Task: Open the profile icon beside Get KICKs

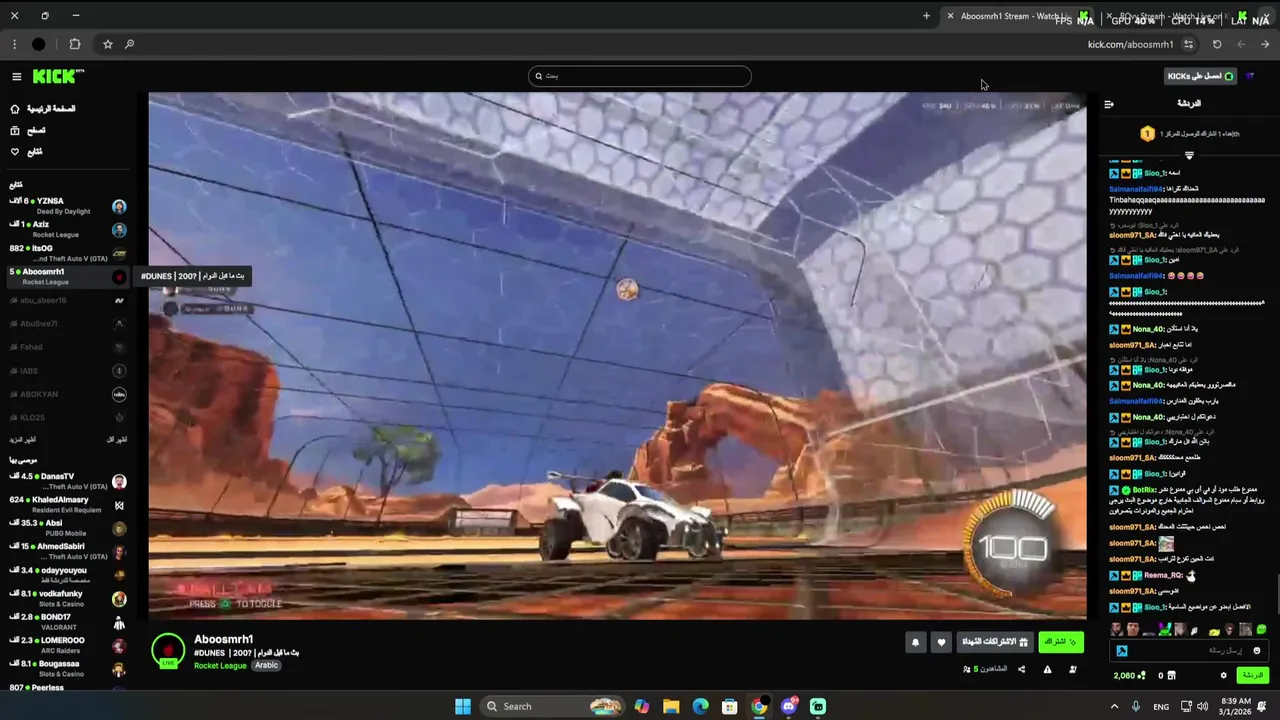Action: (x=1250, y=76)
